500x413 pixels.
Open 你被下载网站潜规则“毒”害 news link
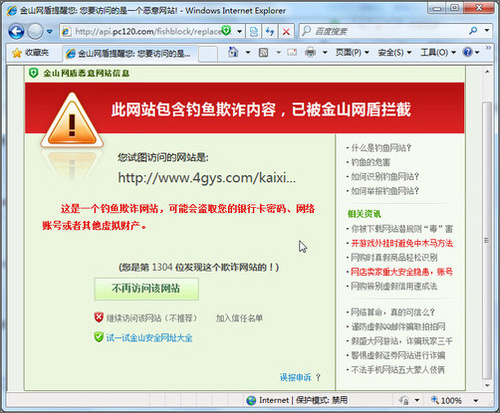tap(402, 229)
